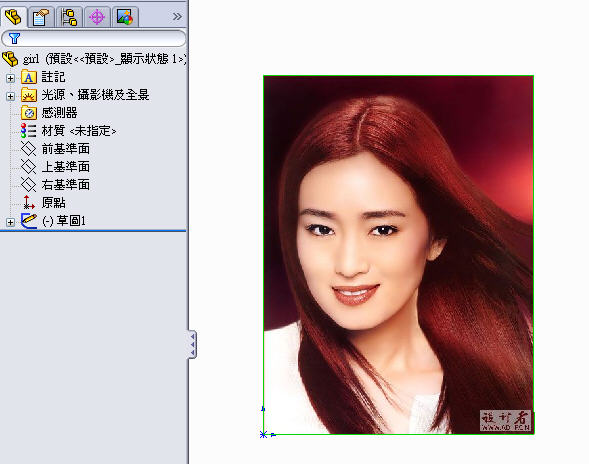Expand the 註記 annotations folder
This screenshot has width=589, height=464.
click(11, 78)
